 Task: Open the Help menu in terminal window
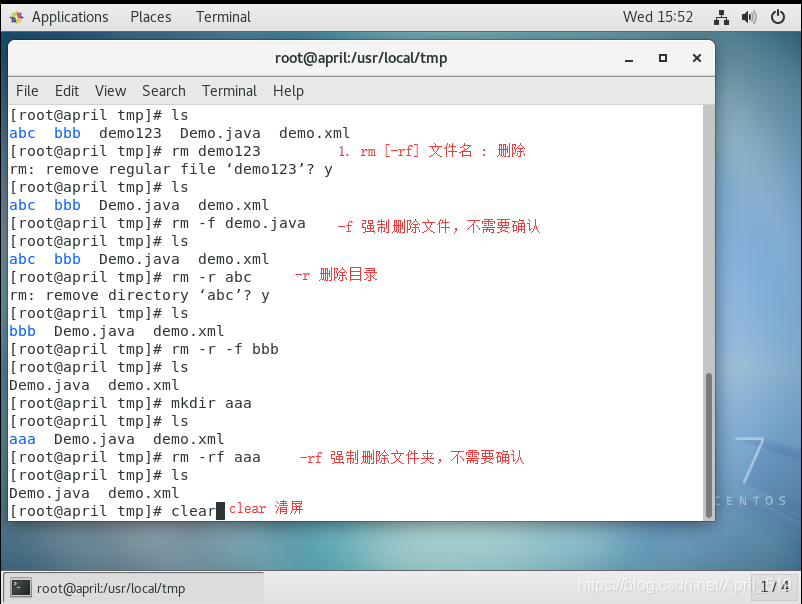(x=288, y=91)
